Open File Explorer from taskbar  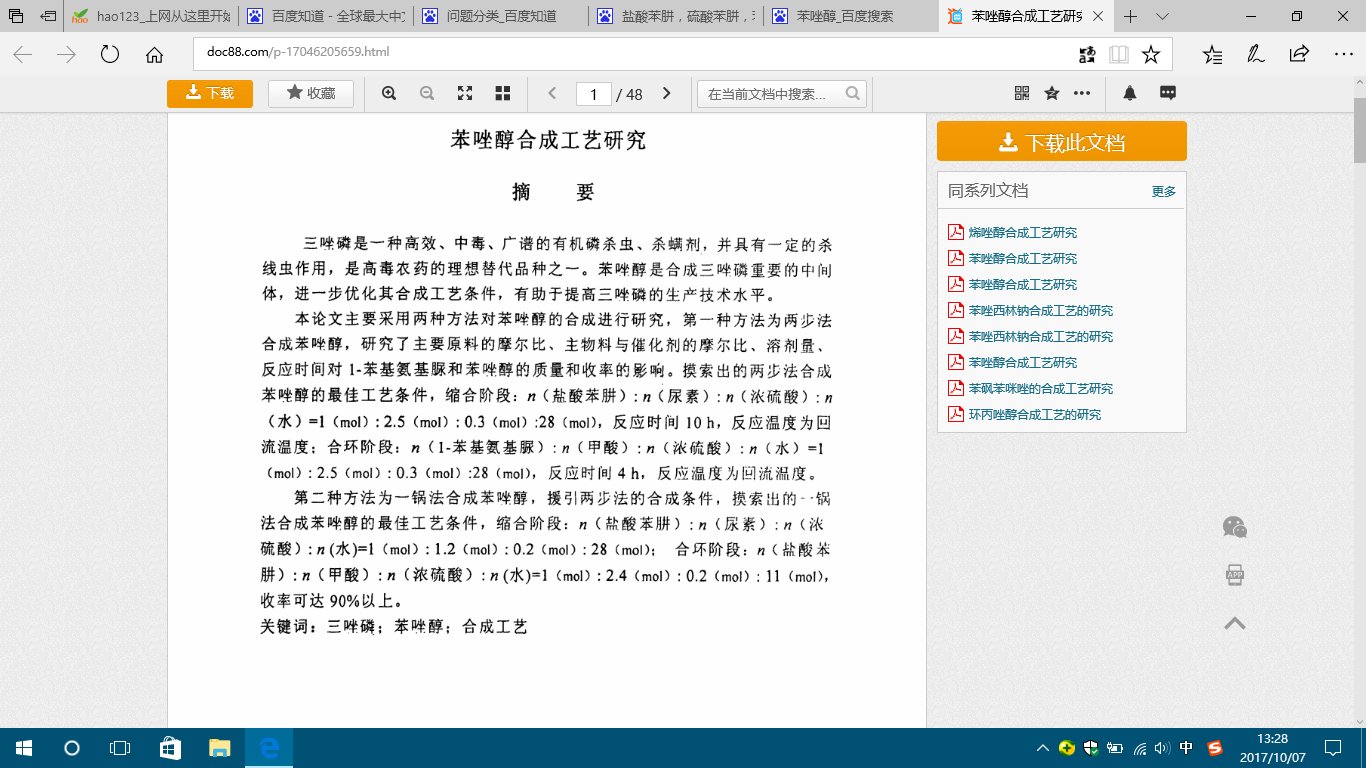point(219,748)
